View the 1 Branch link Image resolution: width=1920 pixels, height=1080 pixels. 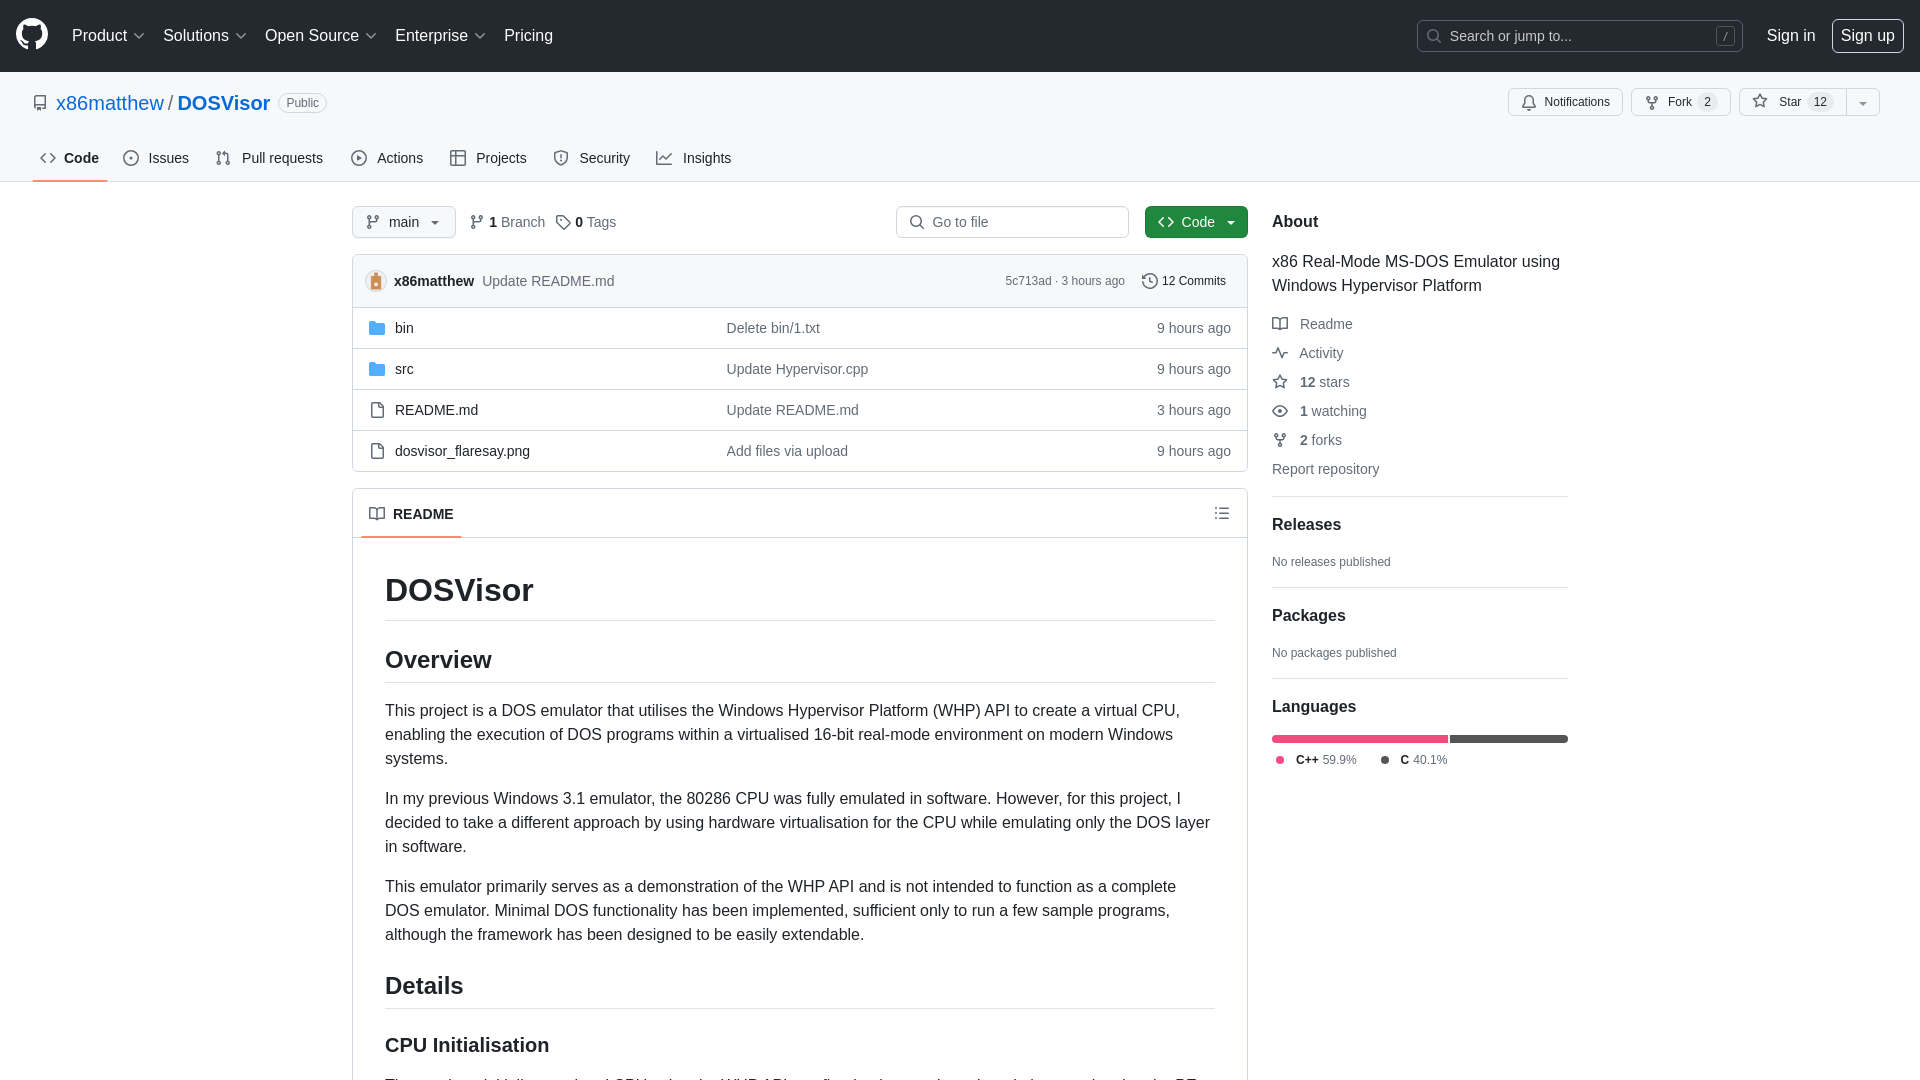pyautogui.click(x=507, y=222)
